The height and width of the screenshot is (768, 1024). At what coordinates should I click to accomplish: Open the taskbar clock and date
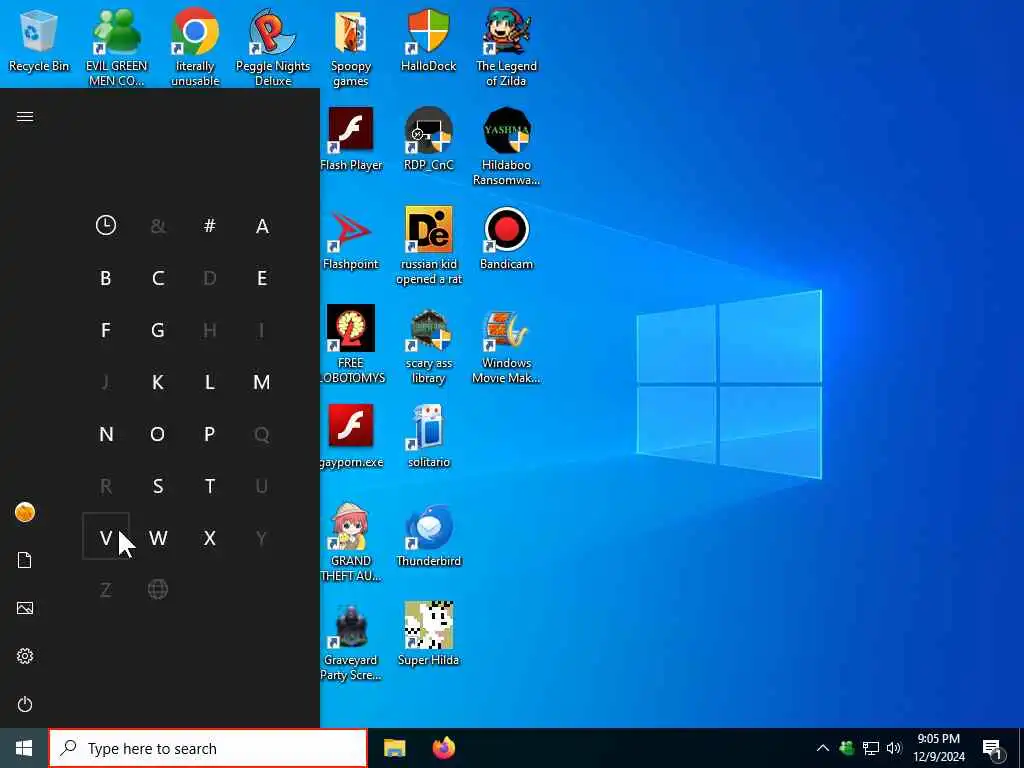(938, 748)
